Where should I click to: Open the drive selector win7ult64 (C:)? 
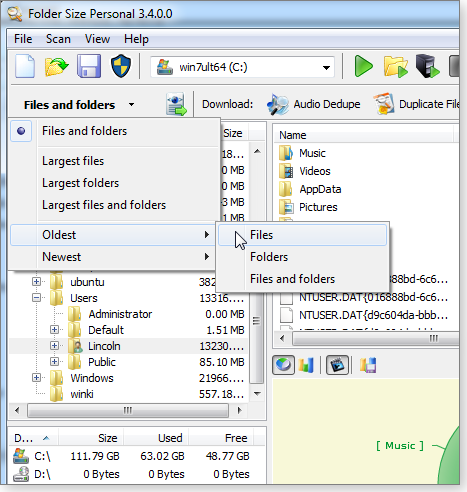242,67
